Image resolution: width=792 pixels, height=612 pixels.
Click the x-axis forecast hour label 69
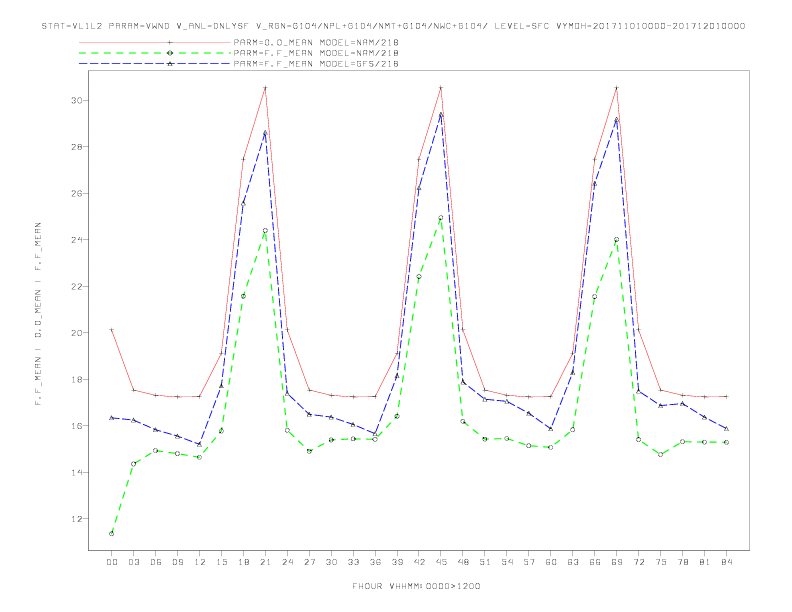pyautogui.click(x=617, y=562)
